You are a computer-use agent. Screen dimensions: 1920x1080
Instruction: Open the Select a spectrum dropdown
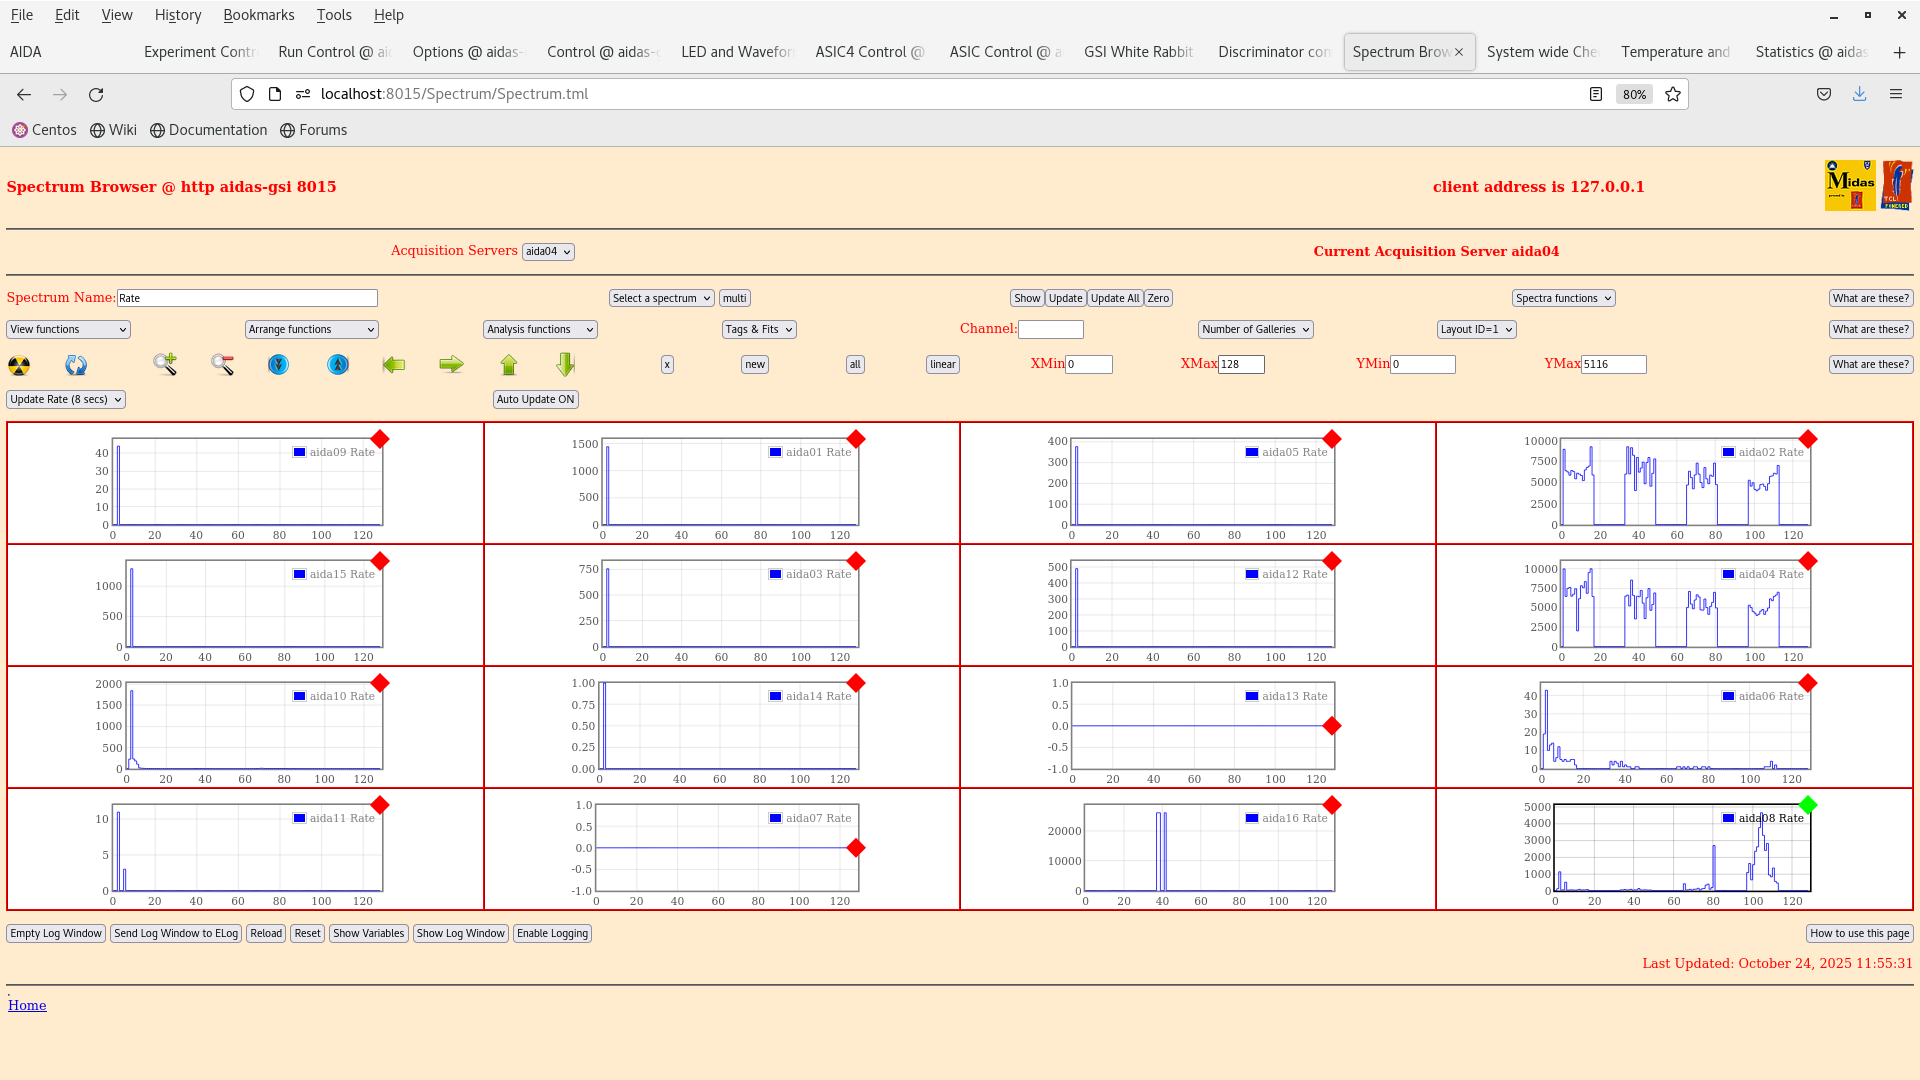point(661,298)
